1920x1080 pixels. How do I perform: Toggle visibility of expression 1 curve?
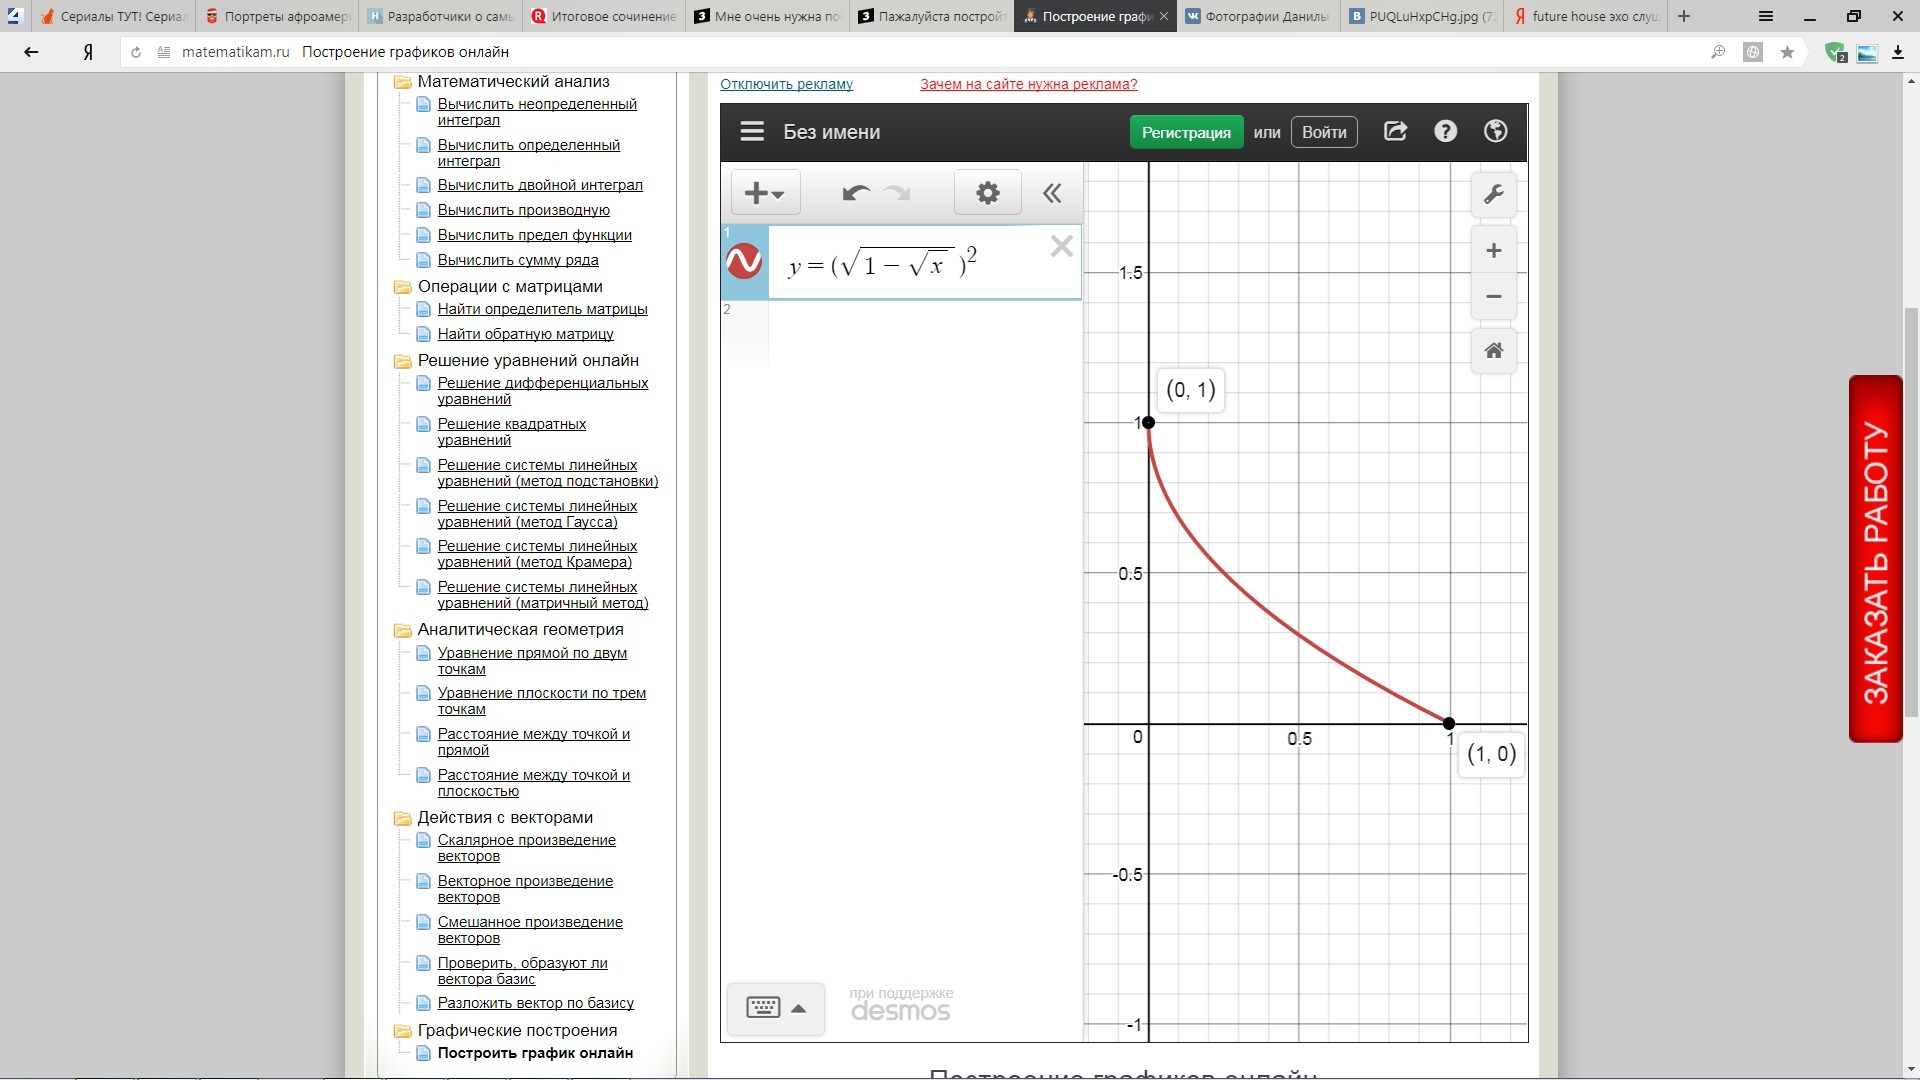pos(744,262)
